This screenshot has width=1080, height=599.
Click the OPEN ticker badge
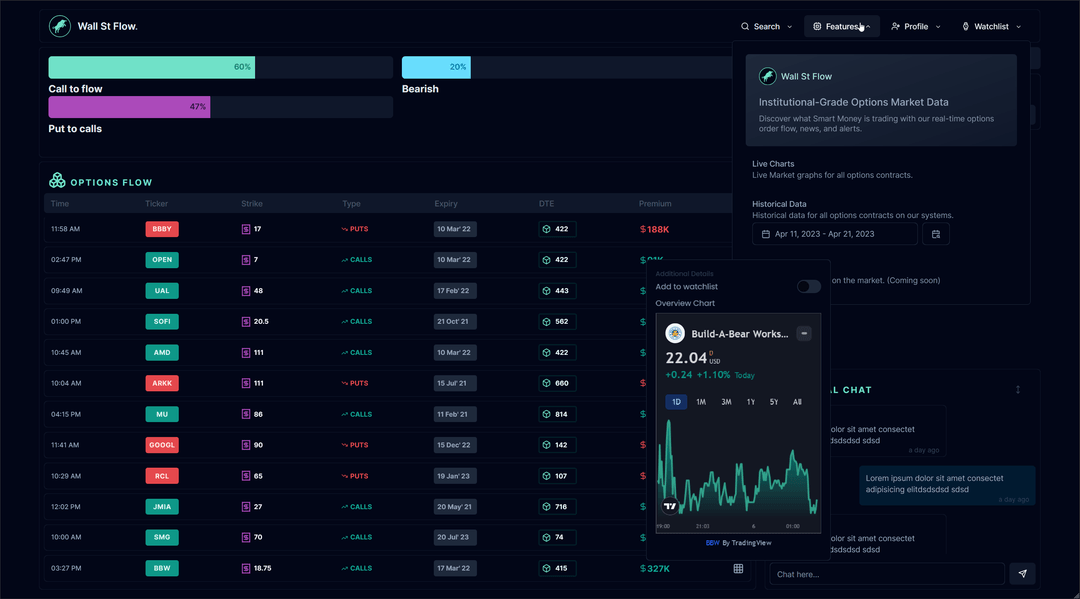tap(162, 260)
